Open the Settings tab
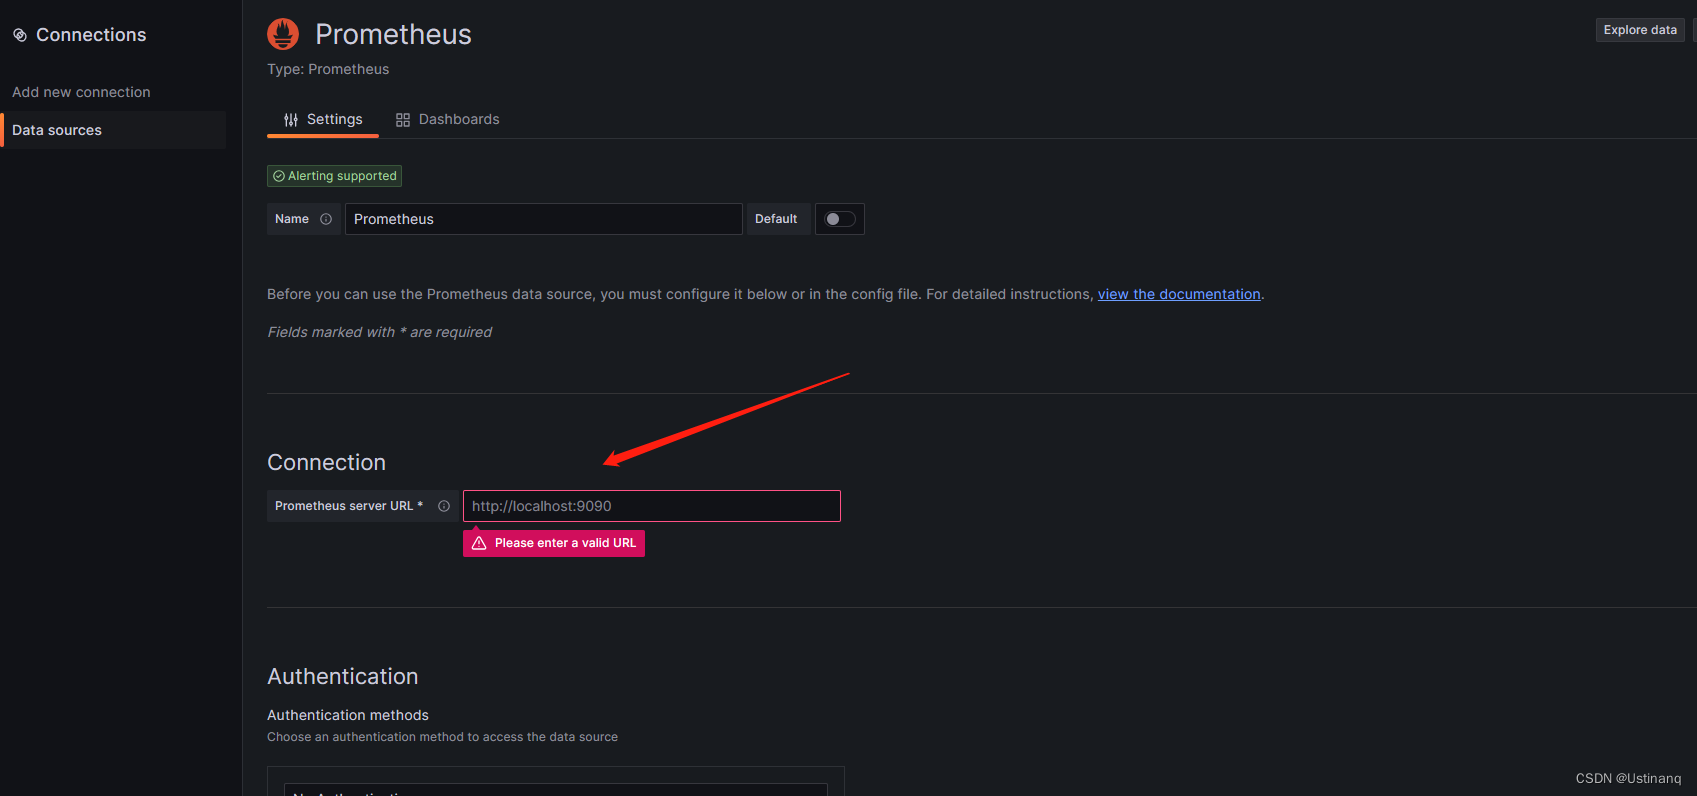The height and width of the screenshot is (796, 1697). (x=323, y=119)
